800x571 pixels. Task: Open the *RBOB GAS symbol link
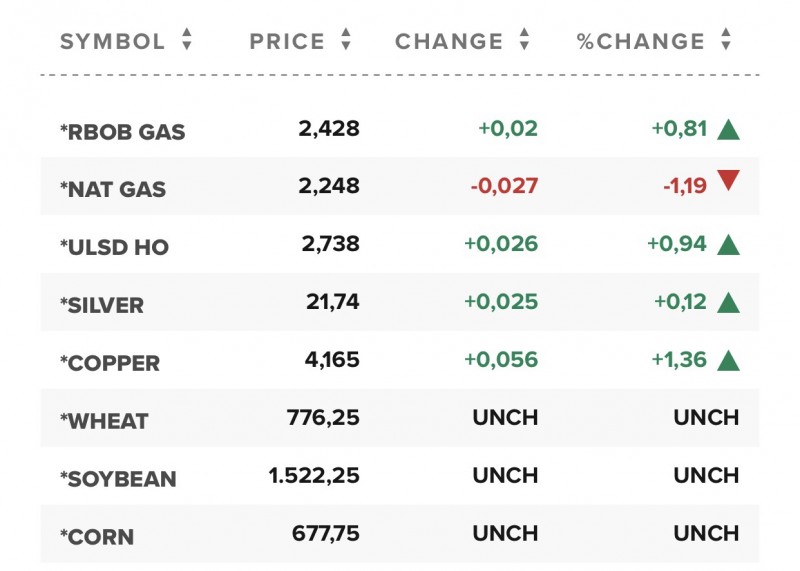pos(123,132)
